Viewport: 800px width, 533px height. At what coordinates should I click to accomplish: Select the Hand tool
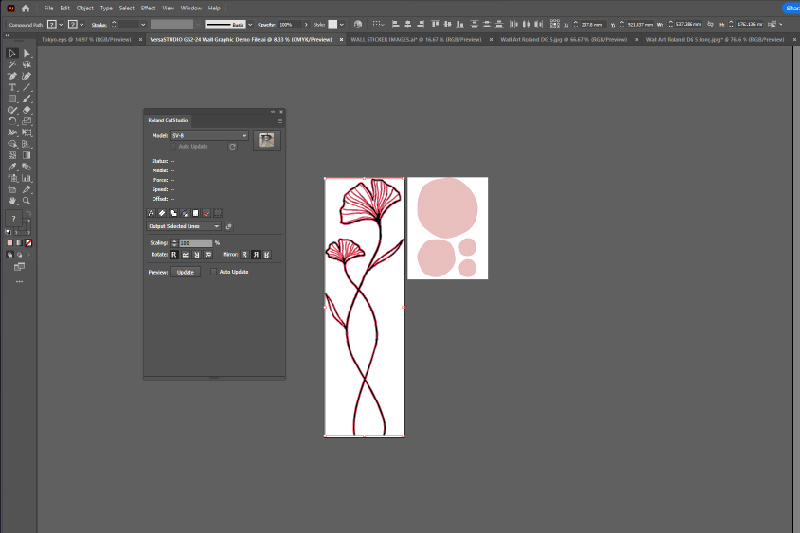12,200
